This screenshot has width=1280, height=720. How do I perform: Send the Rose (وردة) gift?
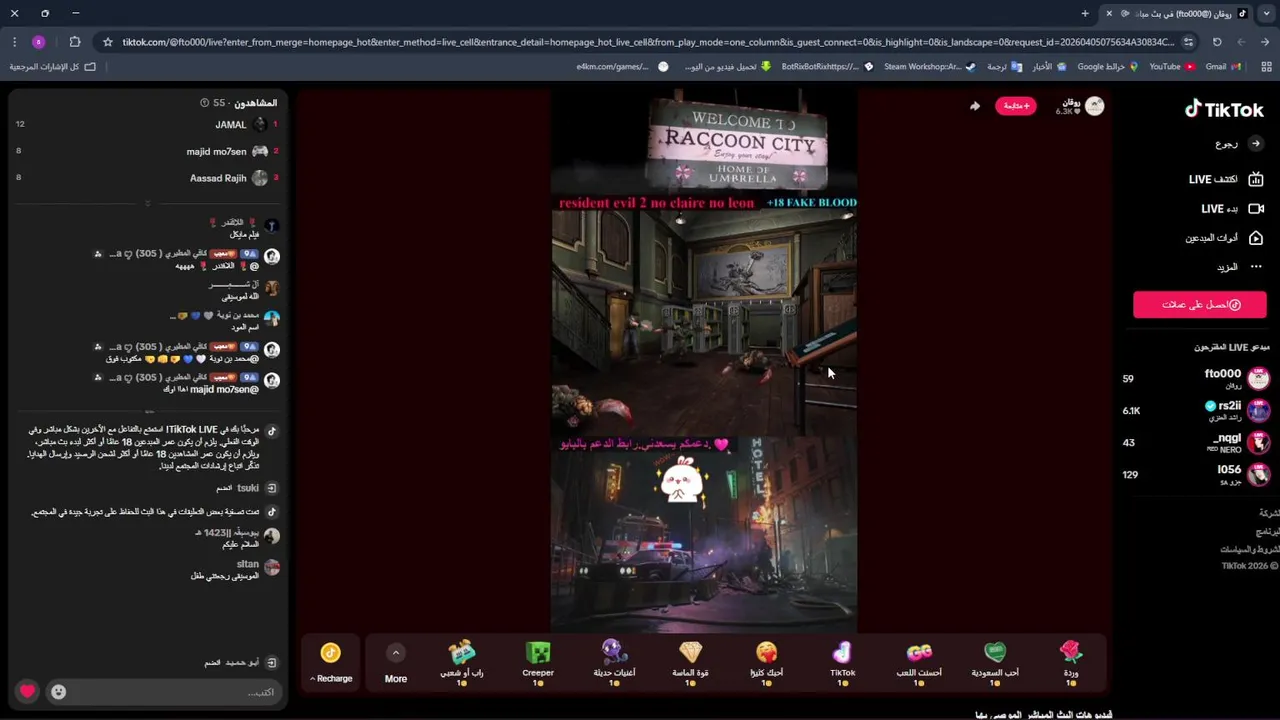click(1071, 663)
